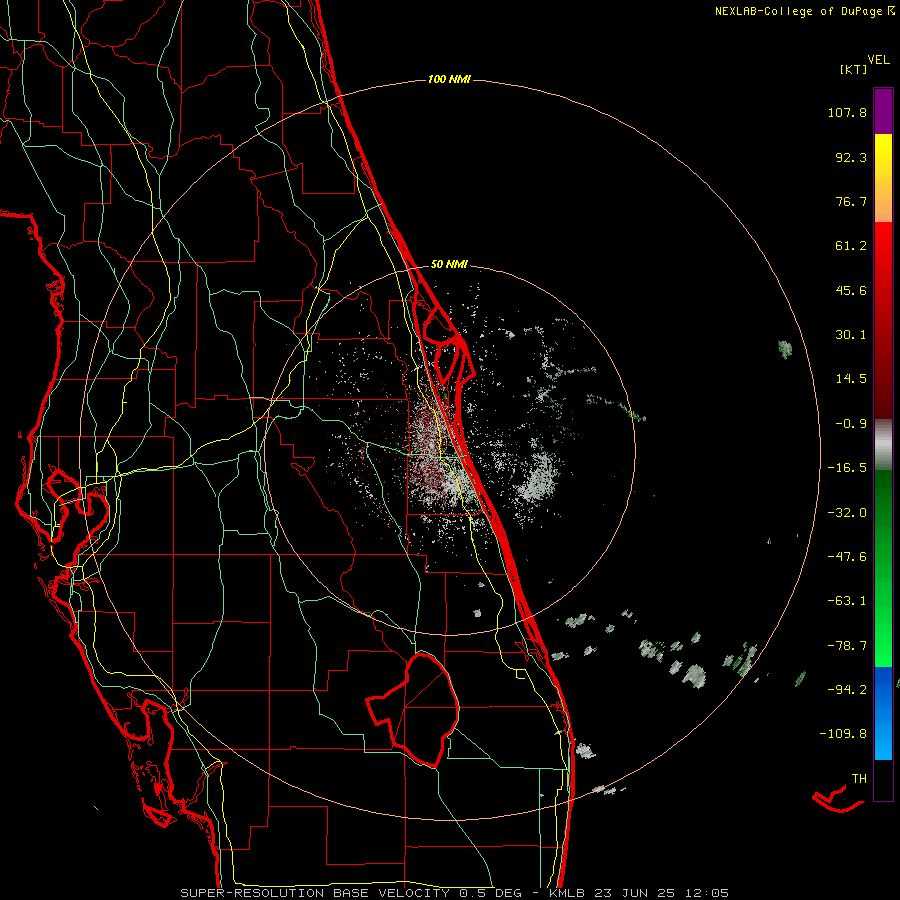Click the -94.2 velocity scale value
900x900 pixels.
coord(847,690)
